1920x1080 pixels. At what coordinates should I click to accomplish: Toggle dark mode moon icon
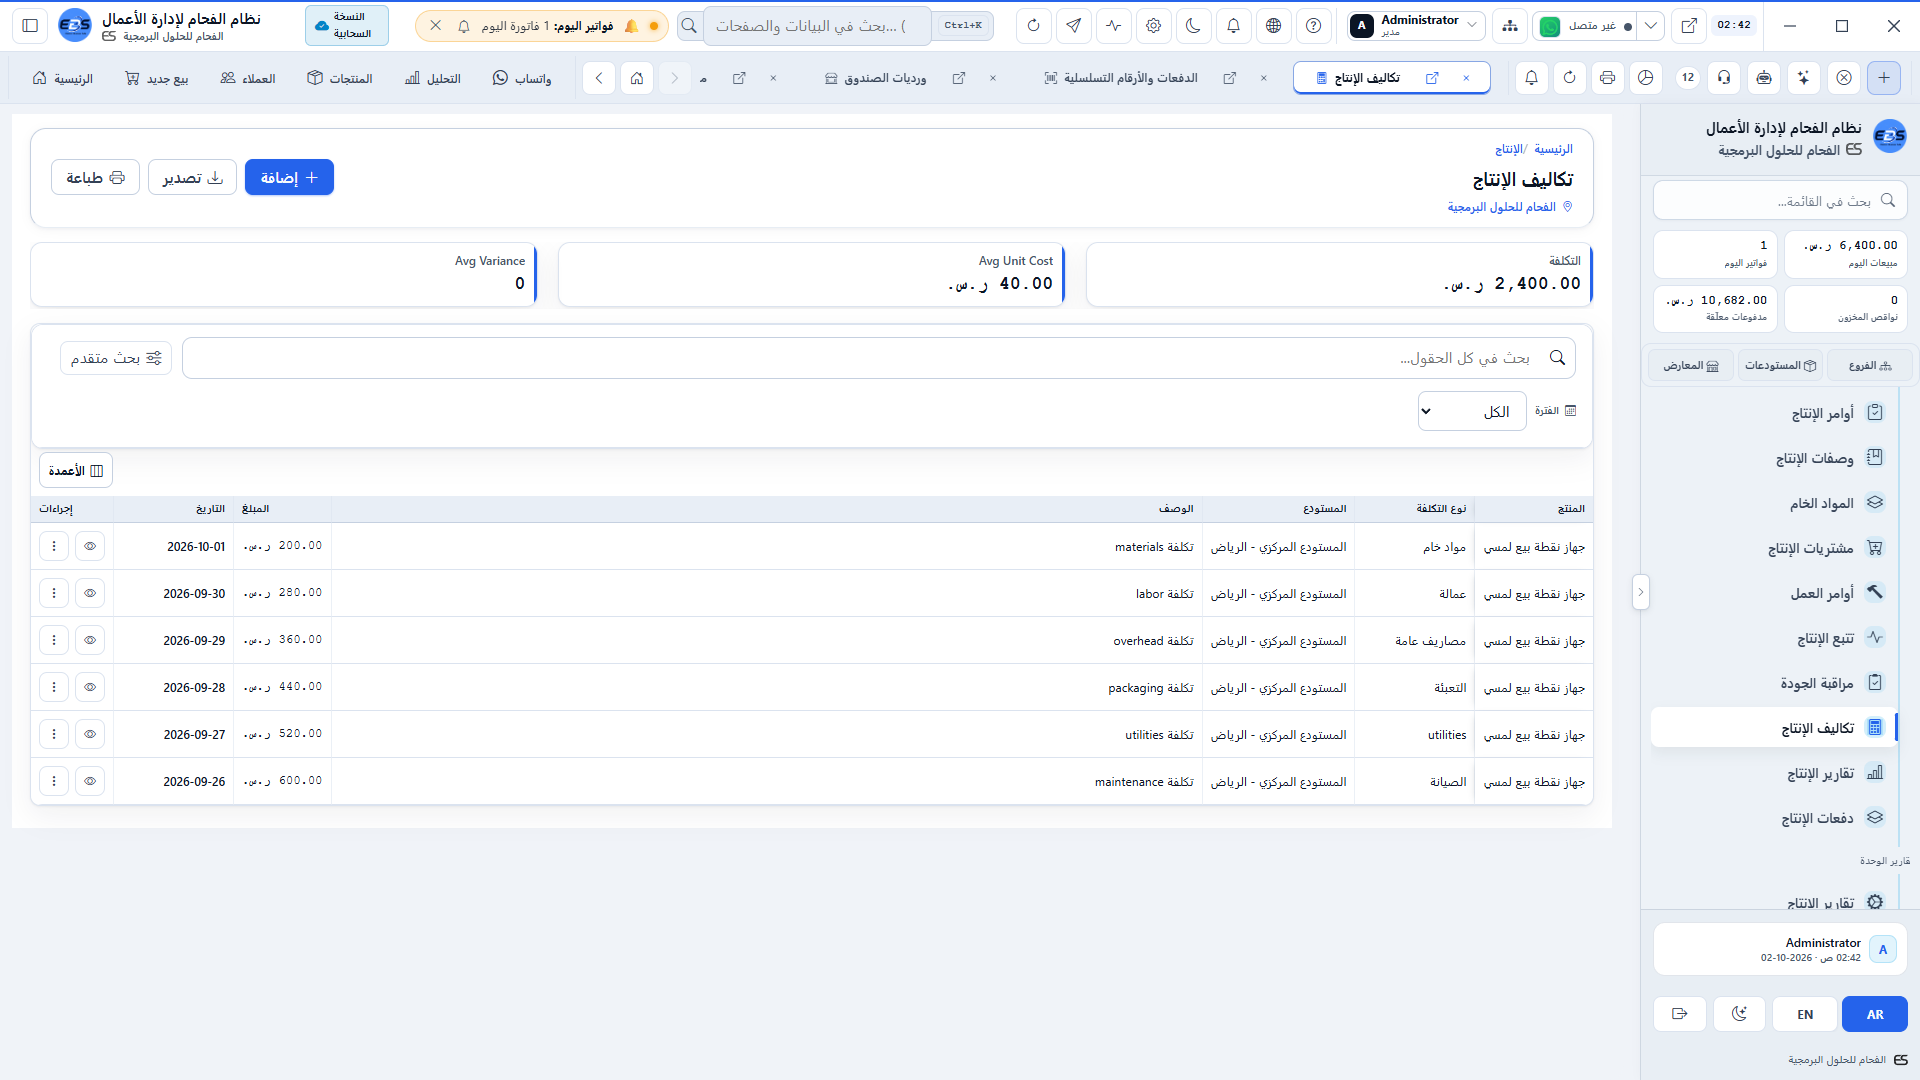coord(1193,26)
